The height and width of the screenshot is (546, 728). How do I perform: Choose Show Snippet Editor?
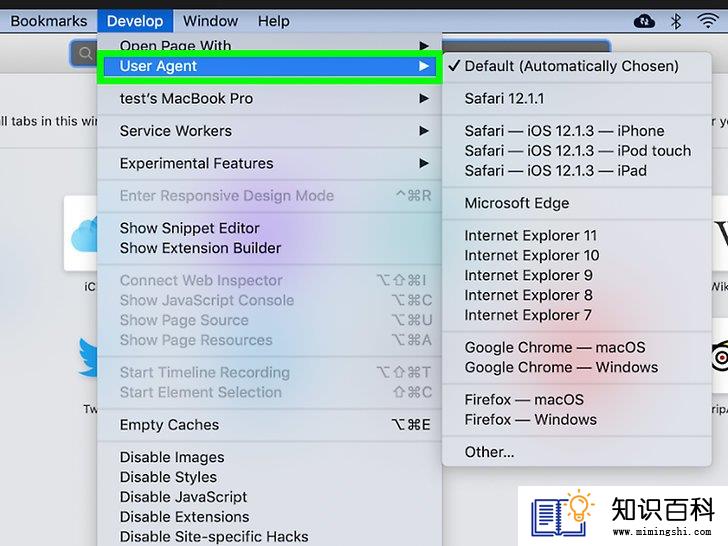(x=269, y=228)
